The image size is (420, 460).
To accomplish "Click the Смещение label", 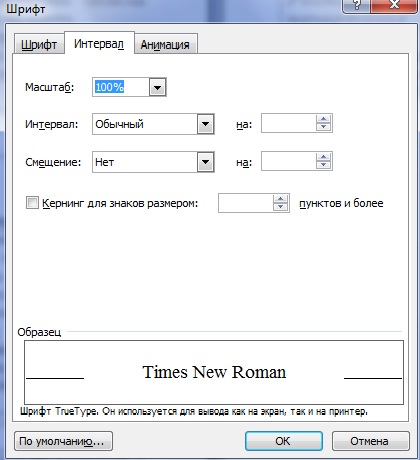I will pyautogui.click(x=53, y=162).
